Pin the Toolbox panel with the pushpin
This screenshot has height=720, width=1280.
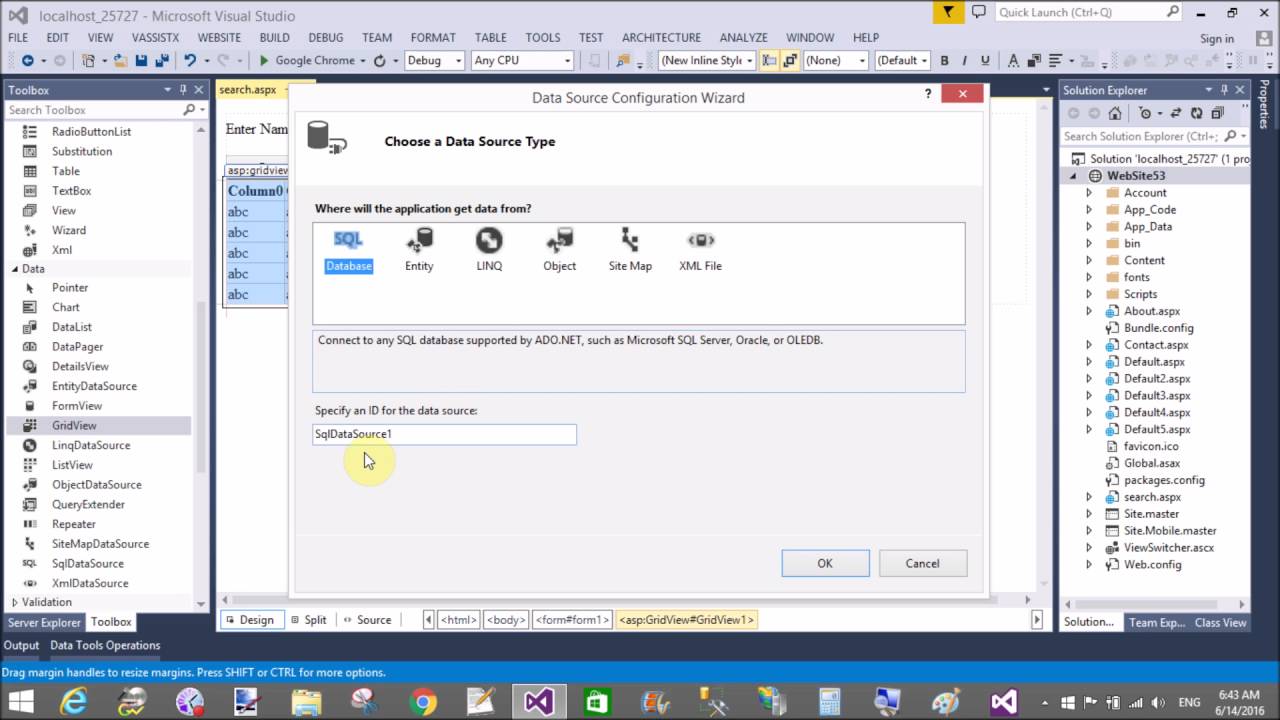coord(184,89)
